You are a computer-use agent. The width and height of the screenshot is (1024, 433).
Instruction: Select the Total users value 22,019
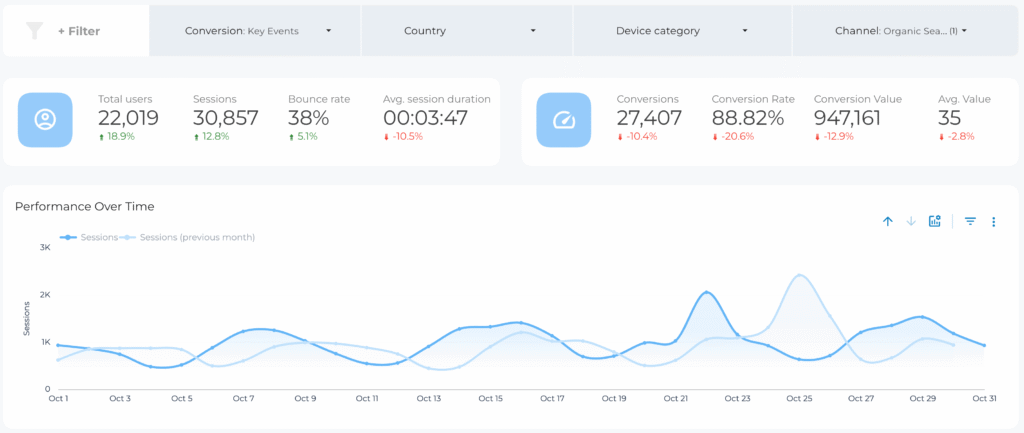tap(128, 118)
